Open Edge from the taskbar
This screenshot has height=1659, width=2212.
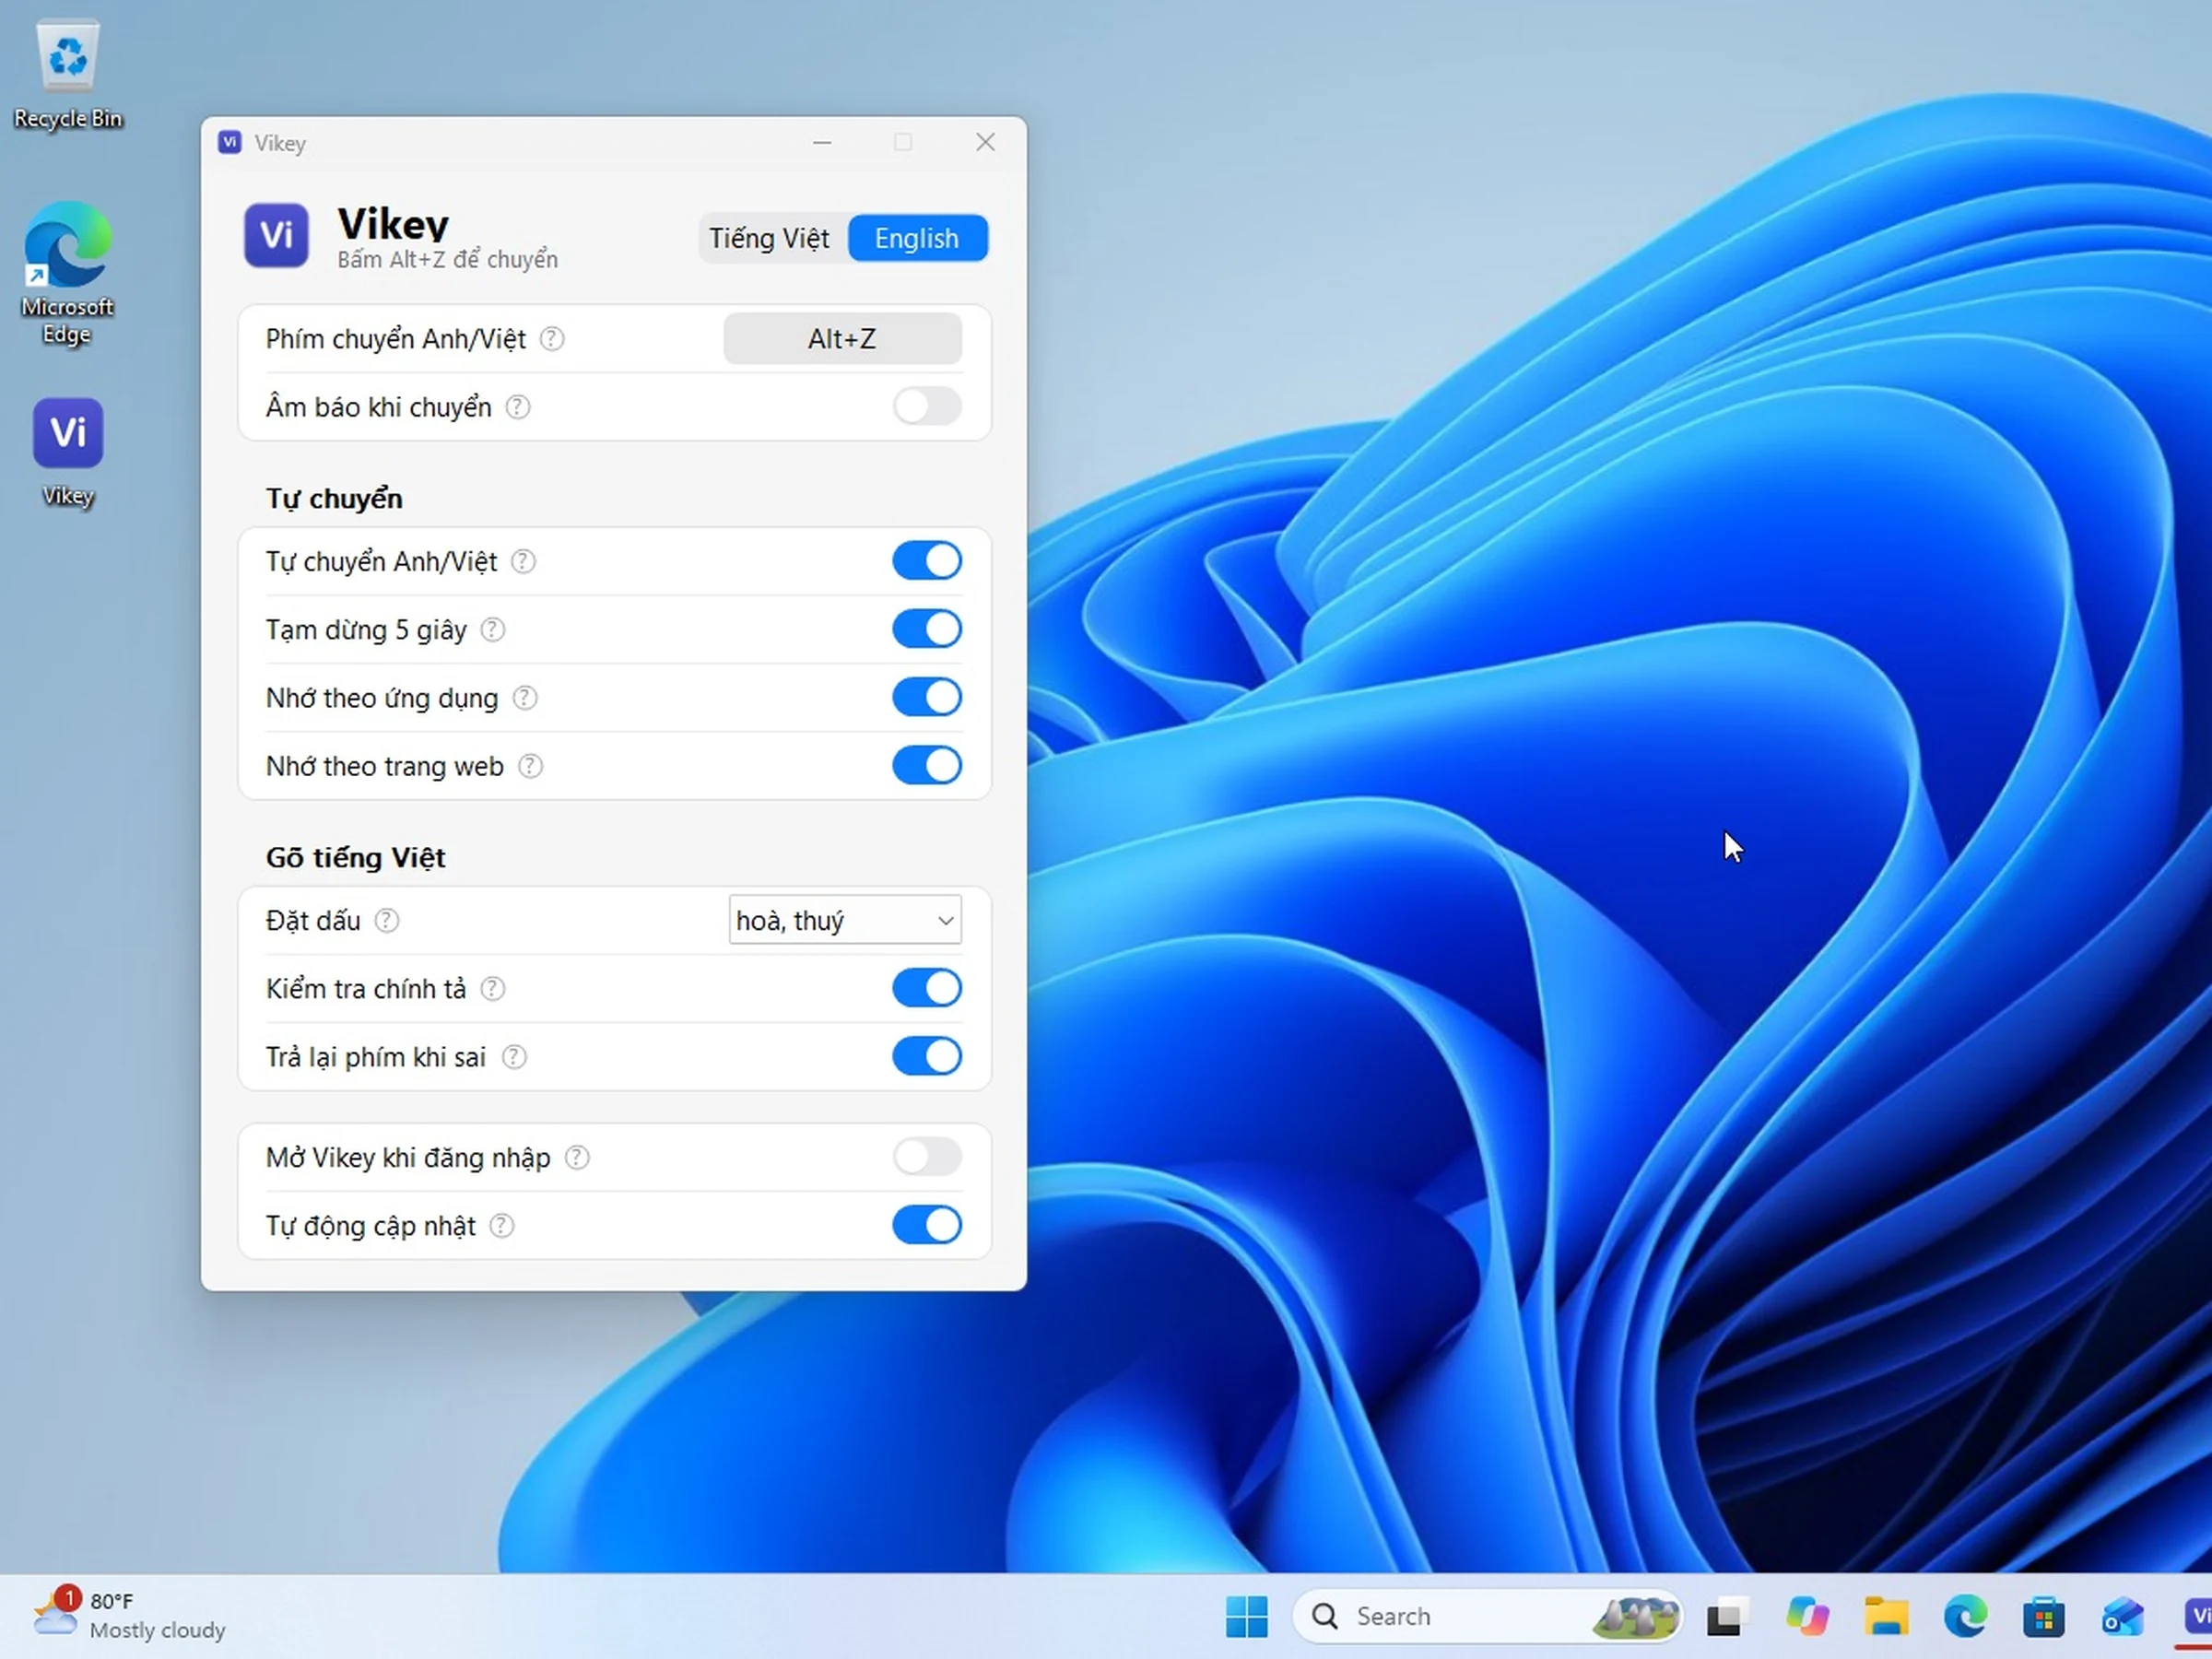click(1965, 1616)
